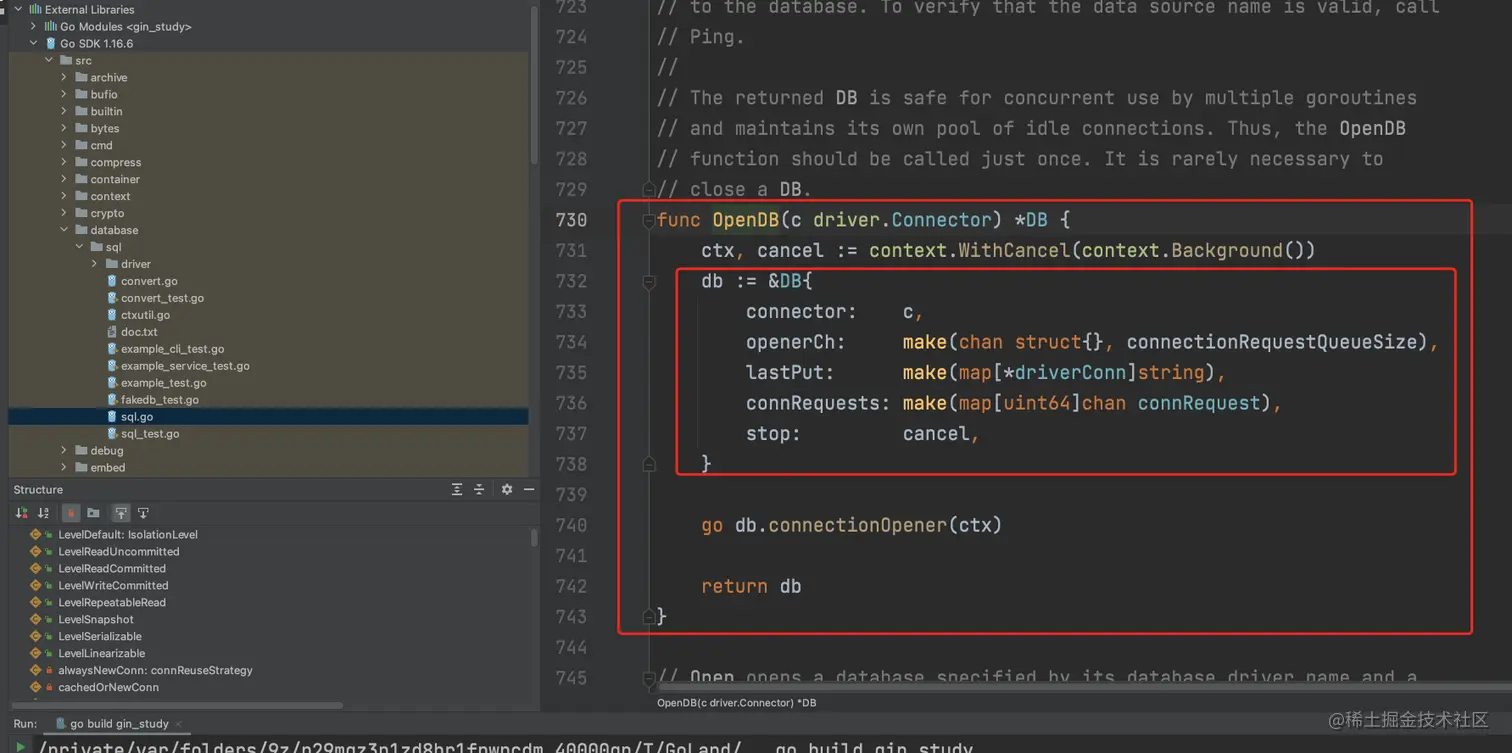Expand the archive folder chevron
This screenshot has width=1512, height=753.
click(x=64, y=78)
